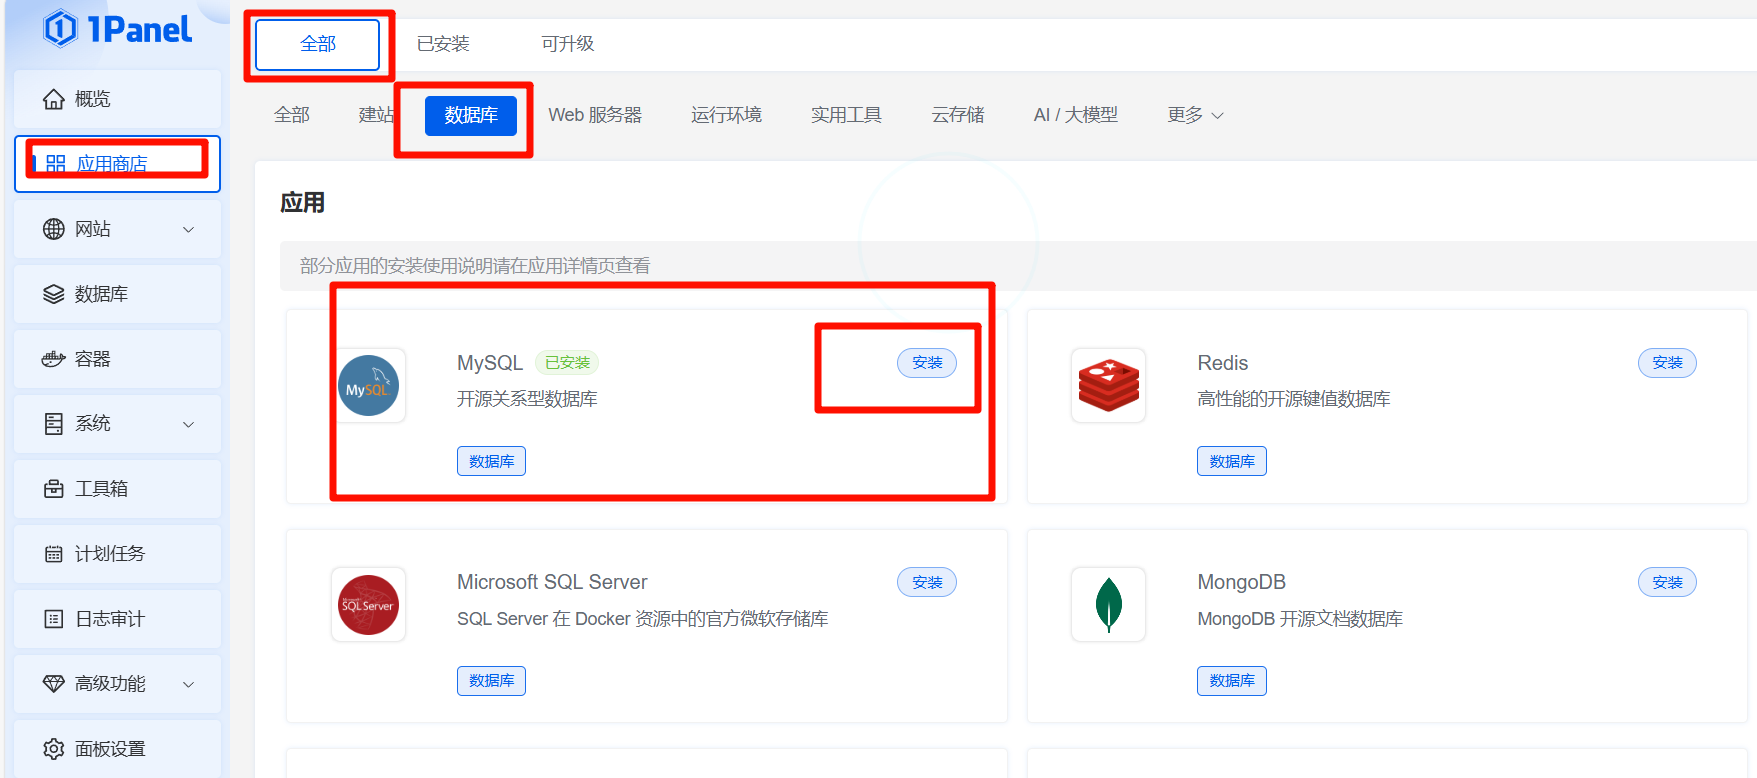The height and width of the screenshot is (778, 1757).
Task: Select the 运行环境 category filter
Action: click(x=726, y=115)
